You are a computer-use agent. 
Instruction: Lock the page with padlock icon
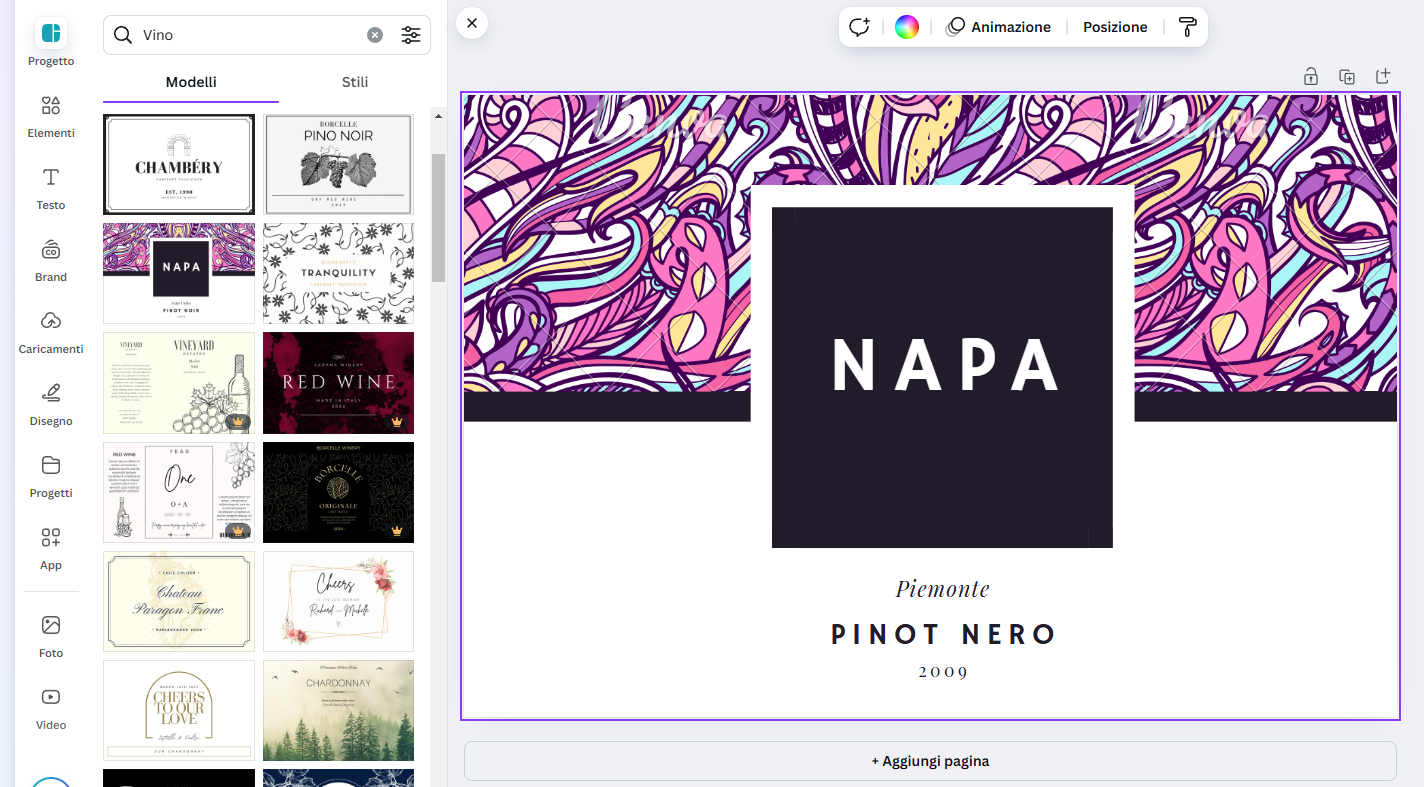pos(1310,76)
